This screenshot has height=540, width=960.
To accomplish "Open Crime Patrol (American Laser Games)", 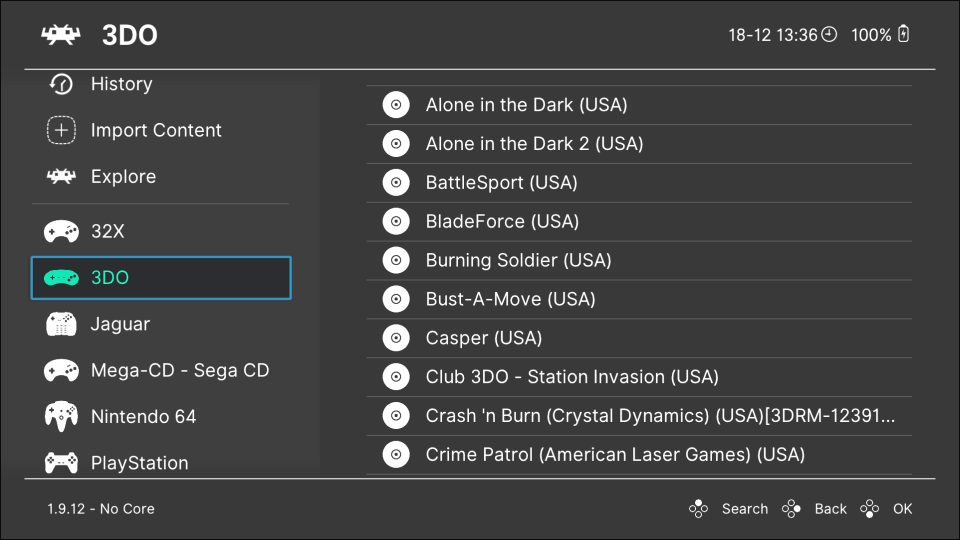I will click(615, 455).
